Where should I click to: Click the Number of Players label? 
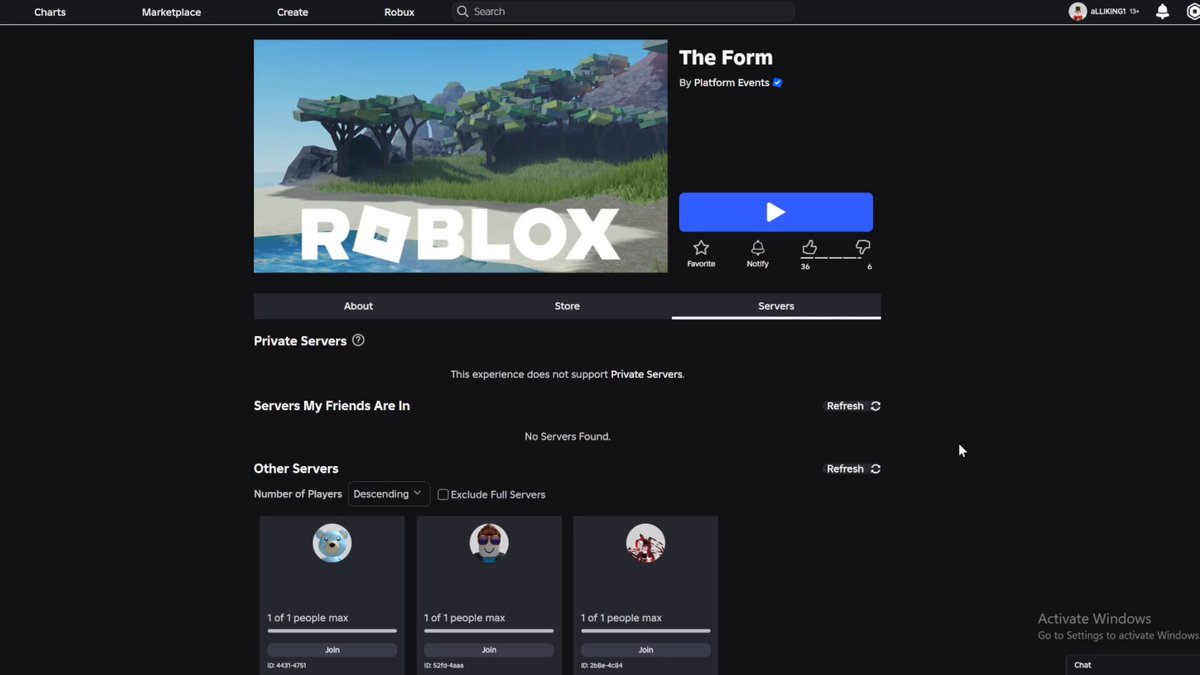pos(298,494)
